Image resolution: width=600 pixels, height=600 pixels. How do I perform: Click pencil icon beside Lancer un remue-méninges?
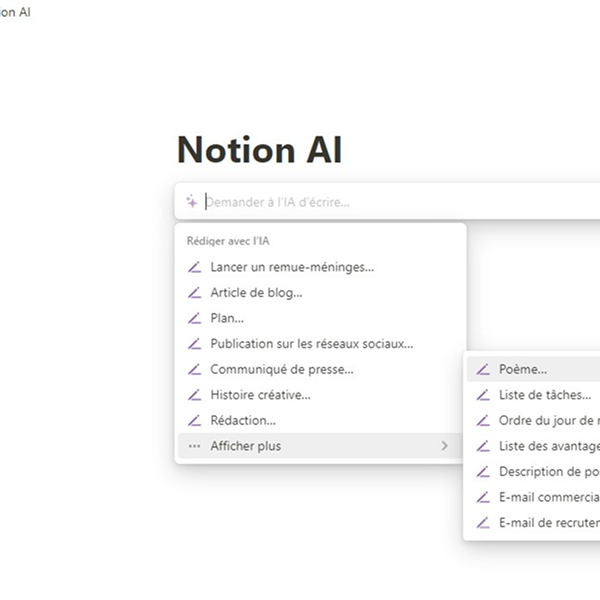(194, 267)
